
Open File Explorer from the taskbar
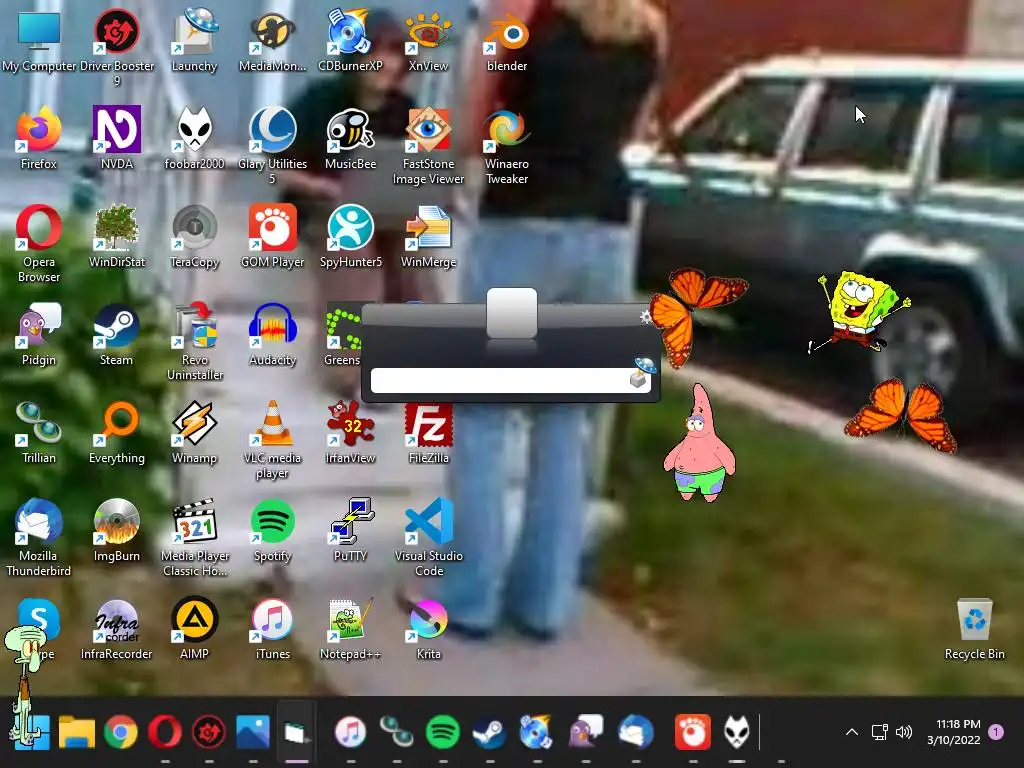click(77, 731)
